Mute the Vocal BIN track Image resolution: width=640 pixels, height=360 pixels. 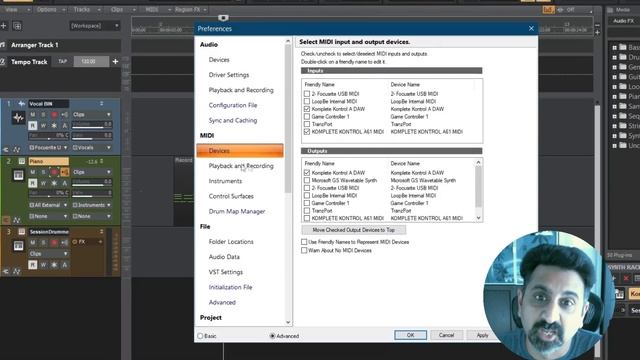pyautogui.click(x=33, y=115)
